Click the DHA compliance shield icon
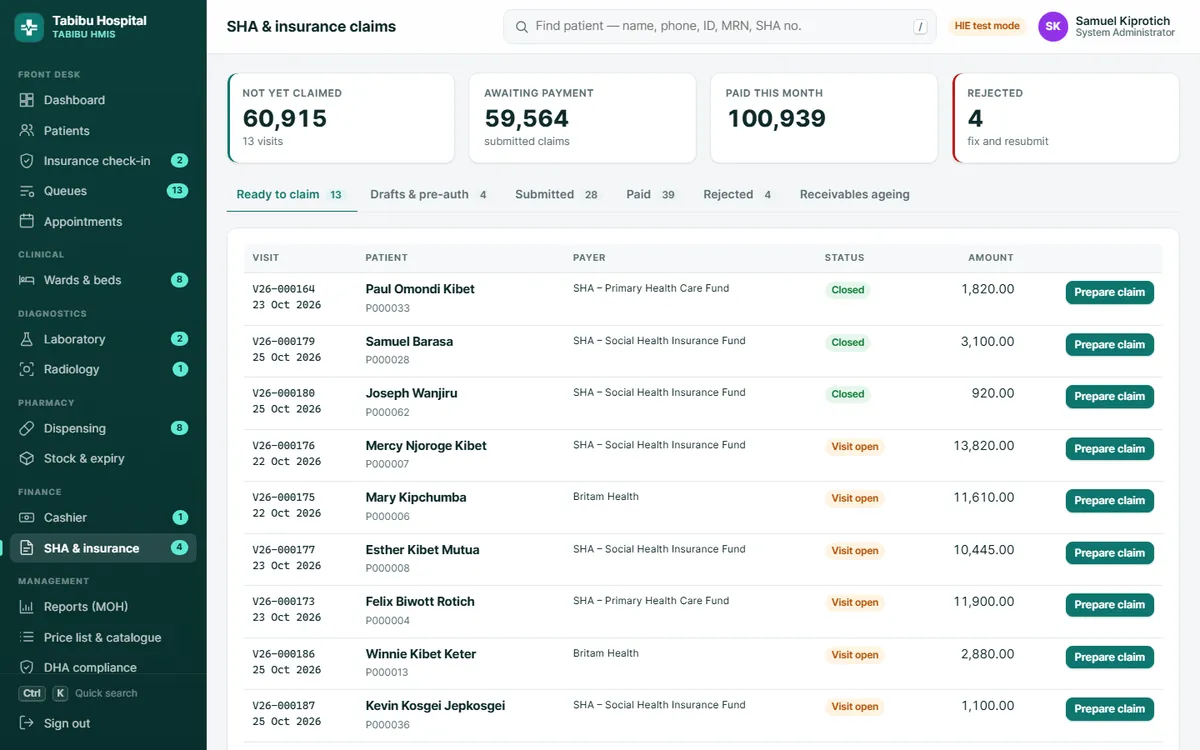The width and height of the screenshot is (1200, 750). click(x=27, y=668)
